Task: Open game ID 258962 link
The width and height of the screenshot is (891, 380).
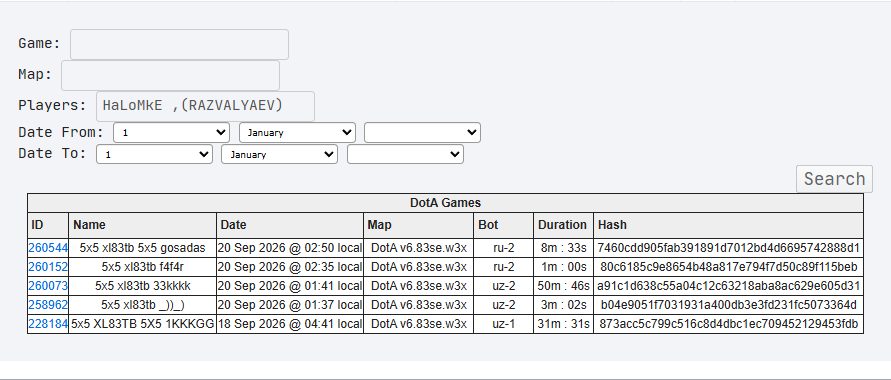Action: point(48,305)
